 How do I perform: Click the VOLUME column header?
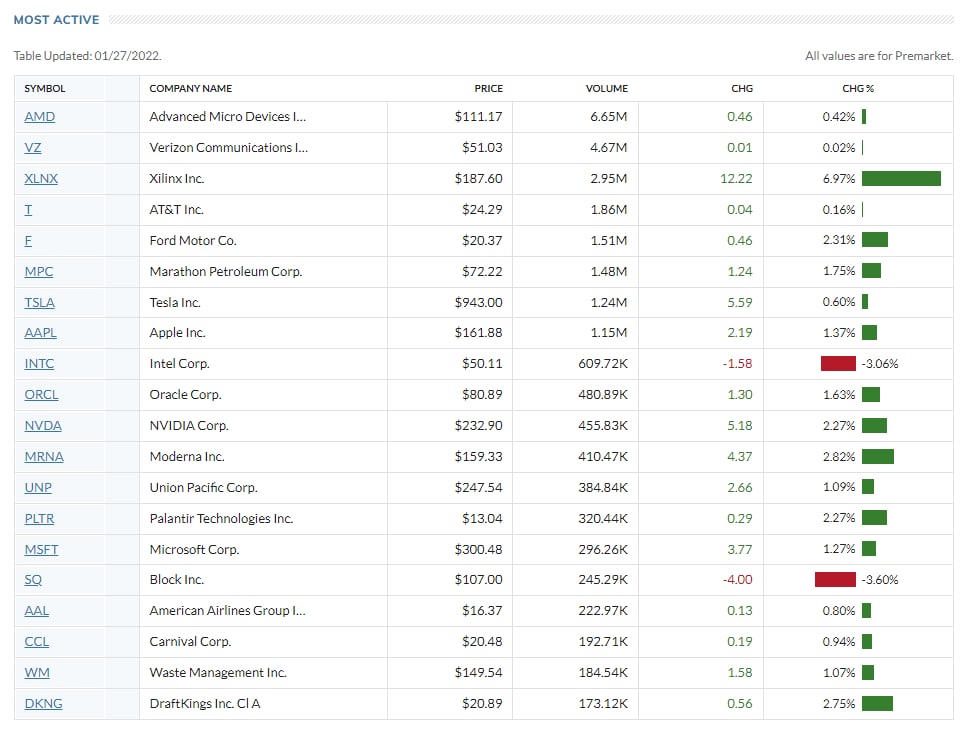607,88
